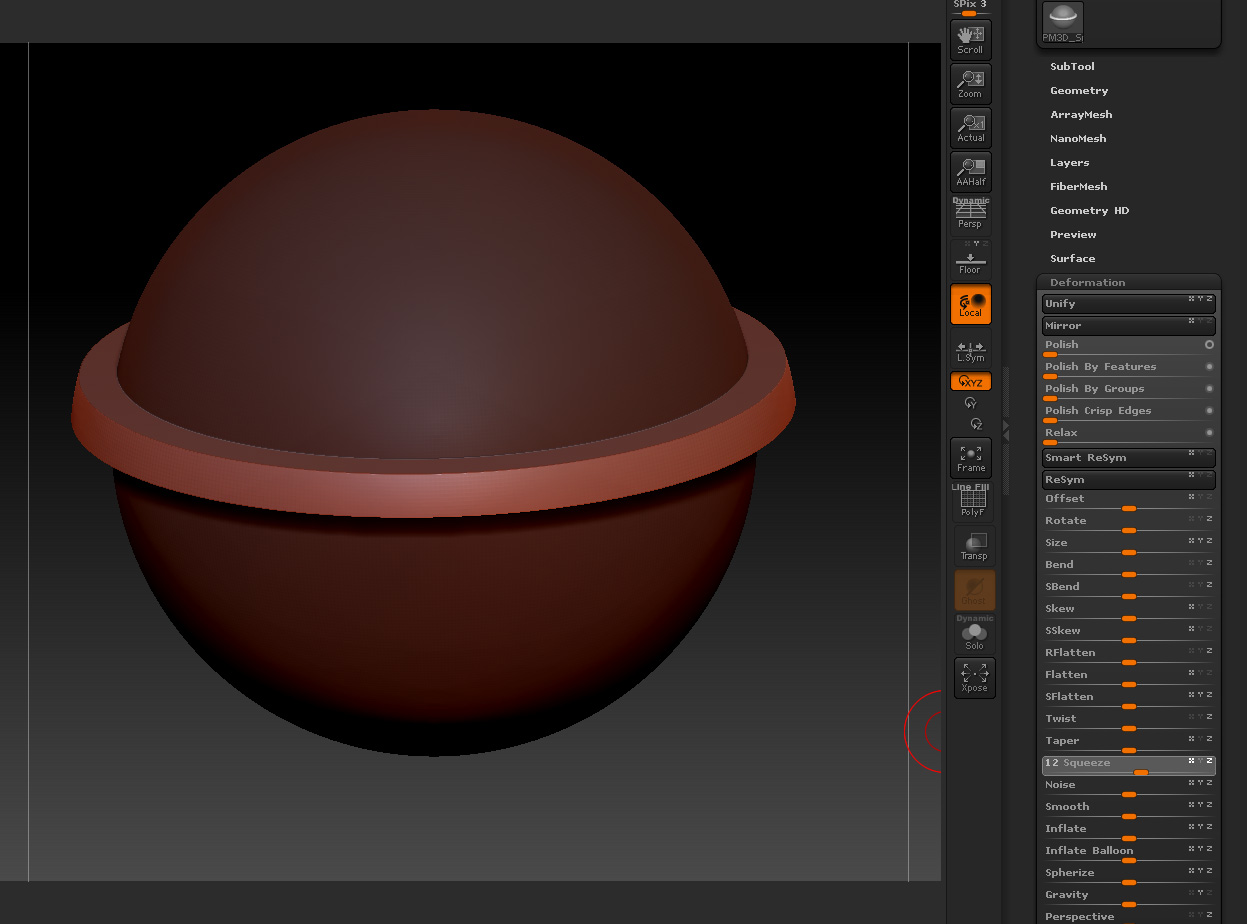
Task: Toggle the Floor grid display
Action: coord(970,261)
